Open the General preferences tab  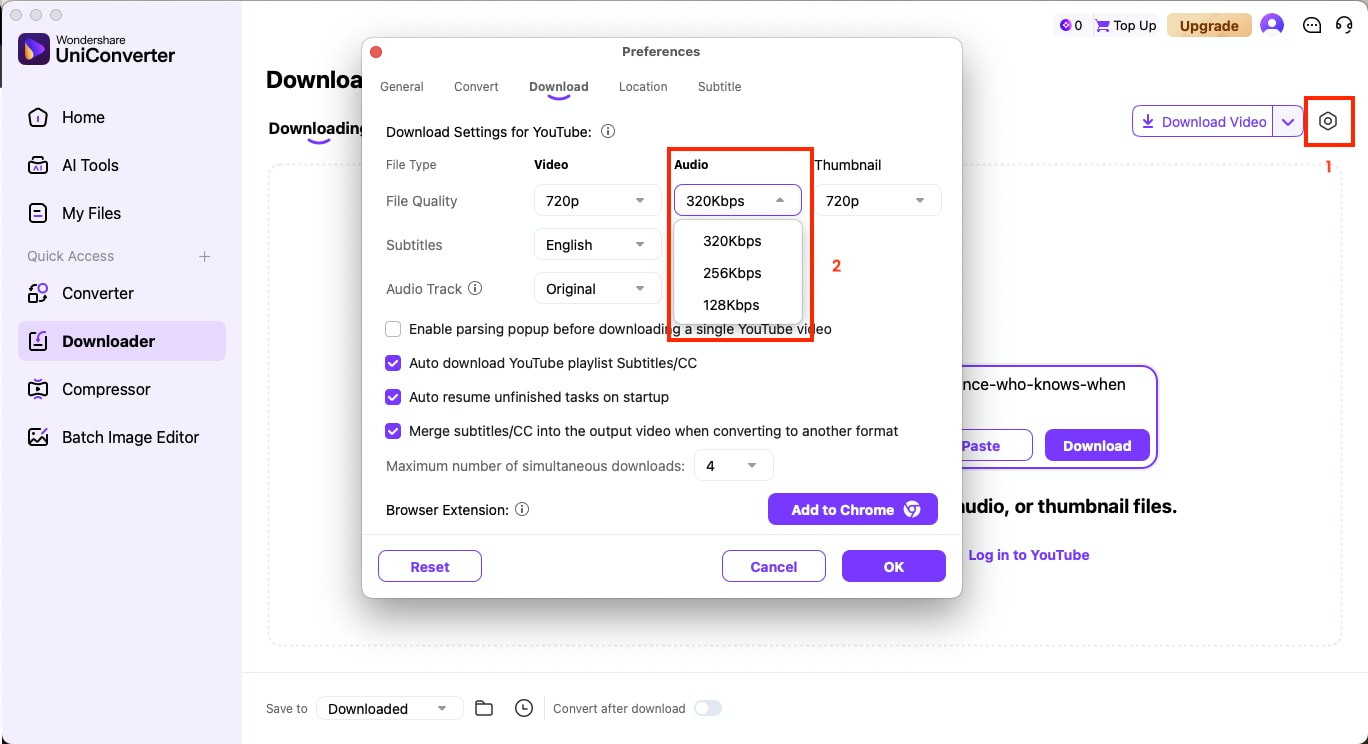coord(402,87)
